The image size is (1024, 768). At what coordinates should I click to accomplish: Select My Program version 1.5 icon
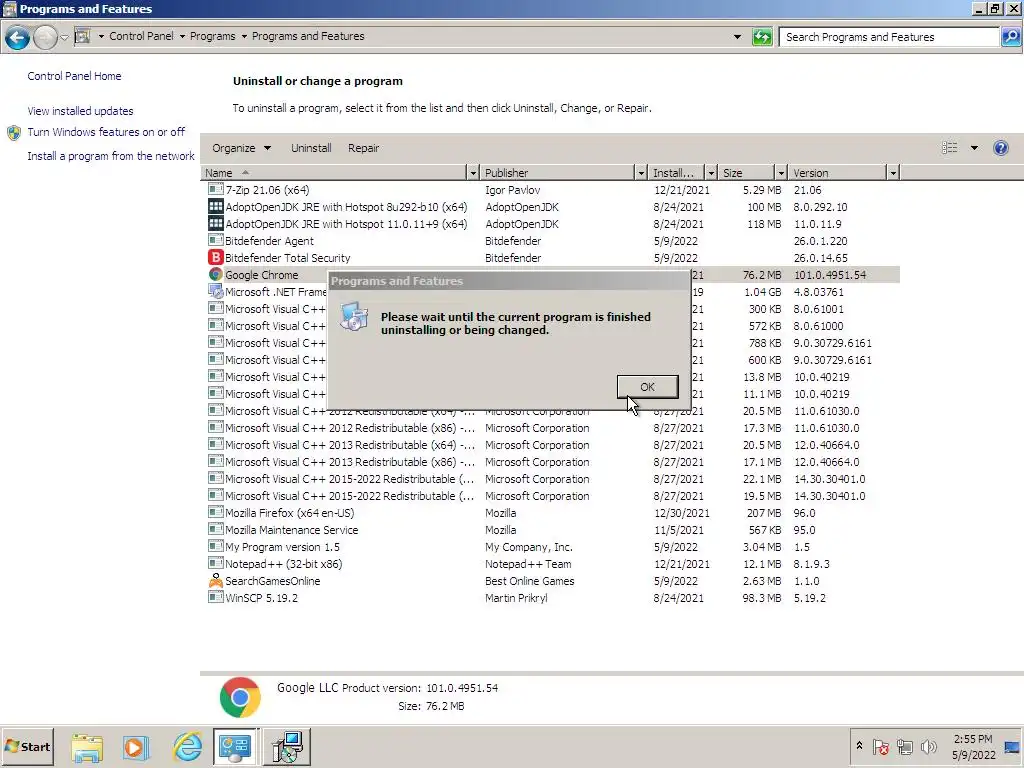tap(216, 547)
